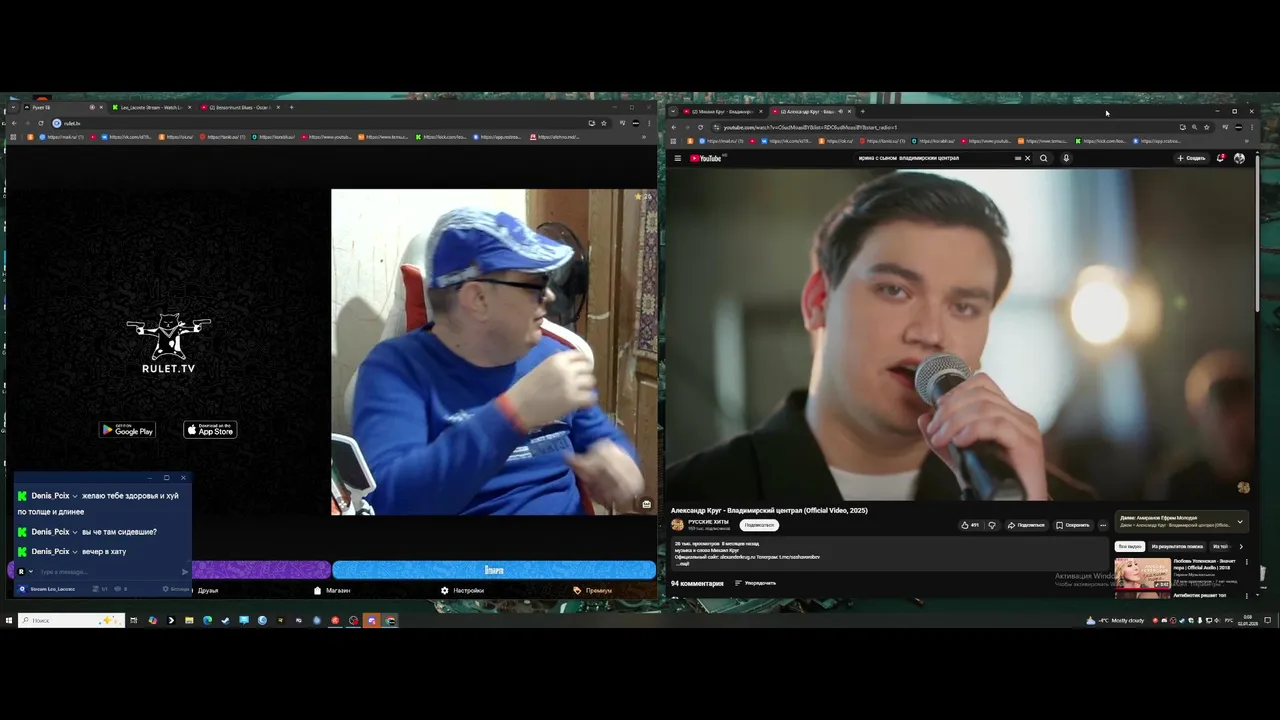
Task: Open Microsoft Edge from the taskbar
Action: pyautogui.click(x=207, y=620)
